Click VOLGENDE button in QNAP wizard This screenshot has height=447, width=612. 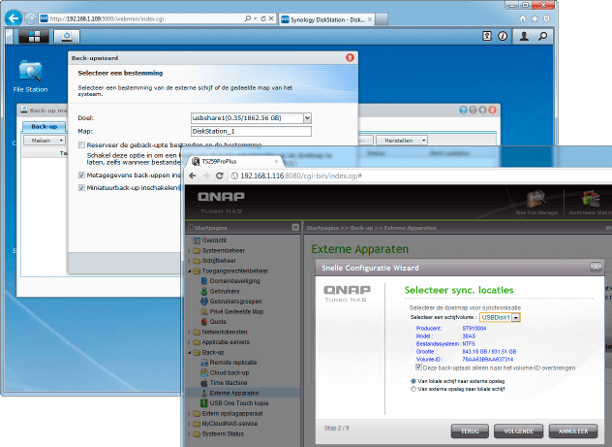[518, 431]
